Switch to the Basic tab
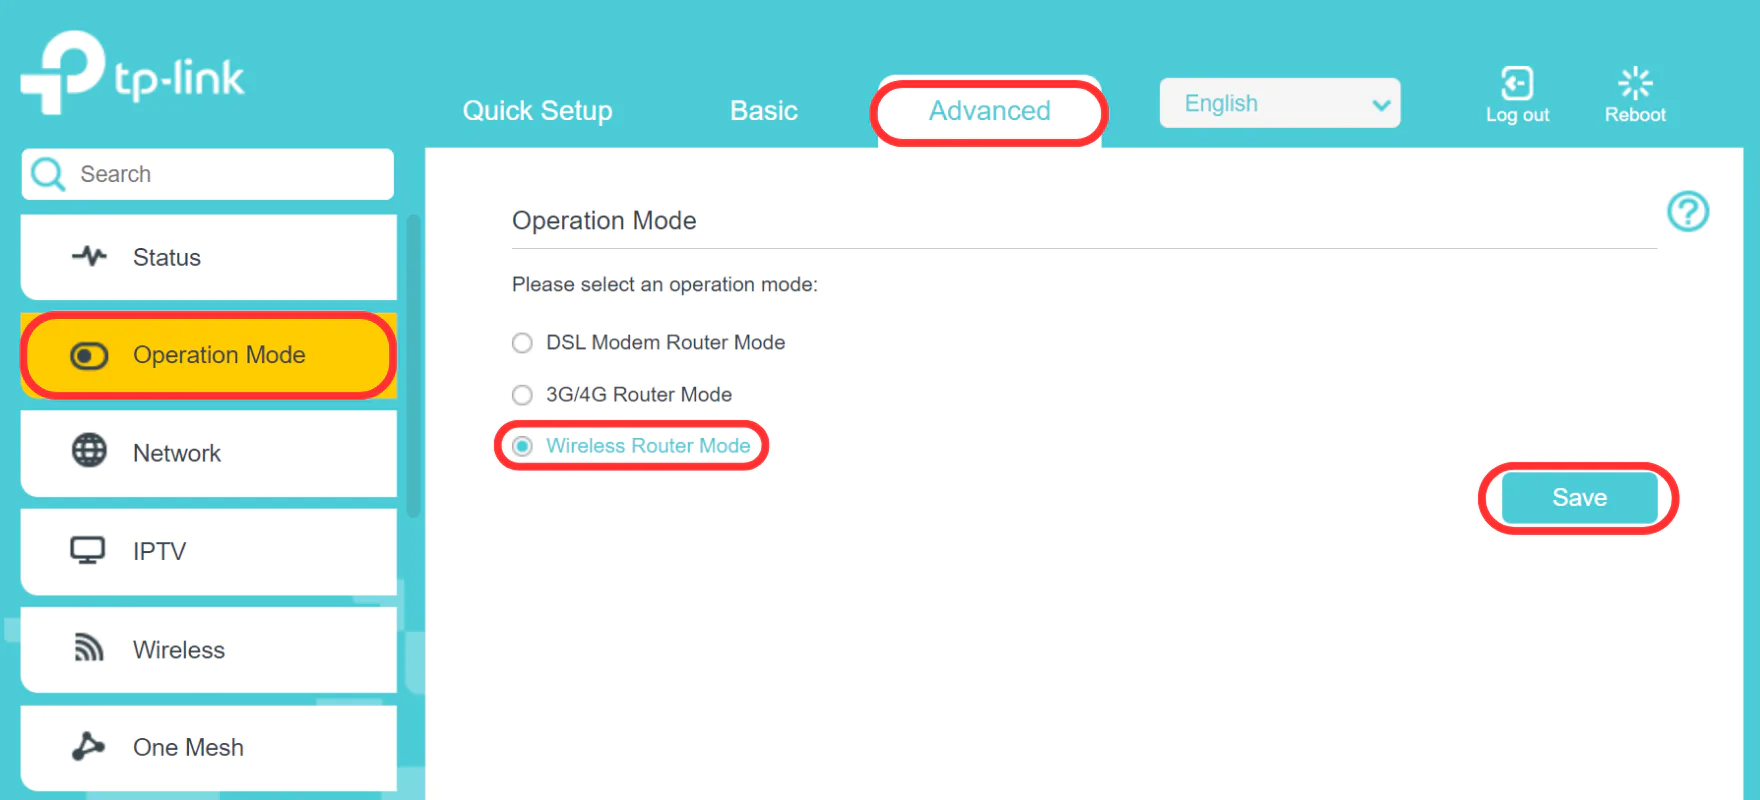1760x800 pixels. (x=764, y=110)
